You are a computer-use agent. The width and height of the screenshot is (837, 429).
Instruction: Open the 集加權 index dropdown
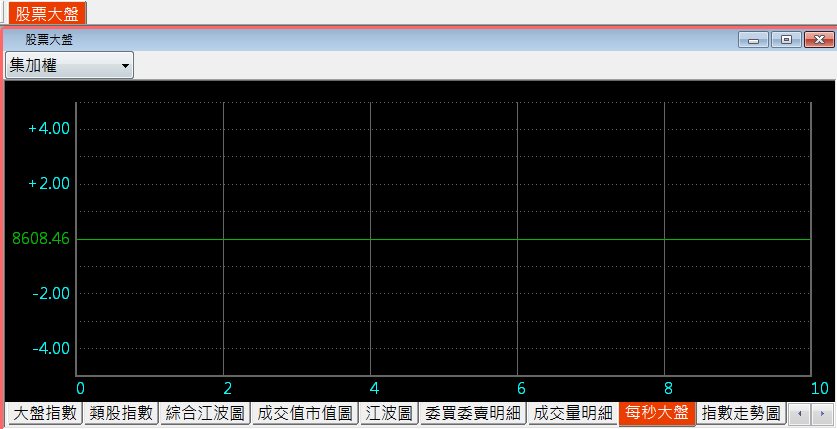pos(69,65)
